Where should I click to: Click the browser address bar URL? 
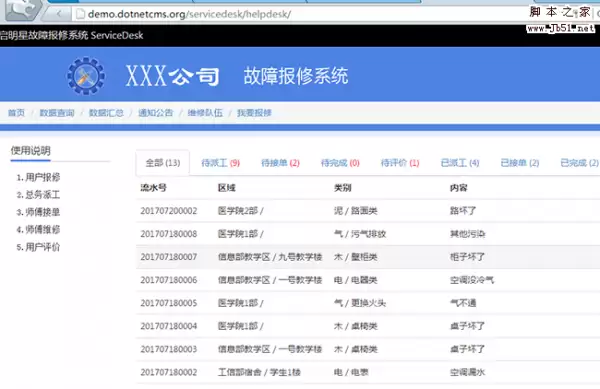(x=189, y=14)
